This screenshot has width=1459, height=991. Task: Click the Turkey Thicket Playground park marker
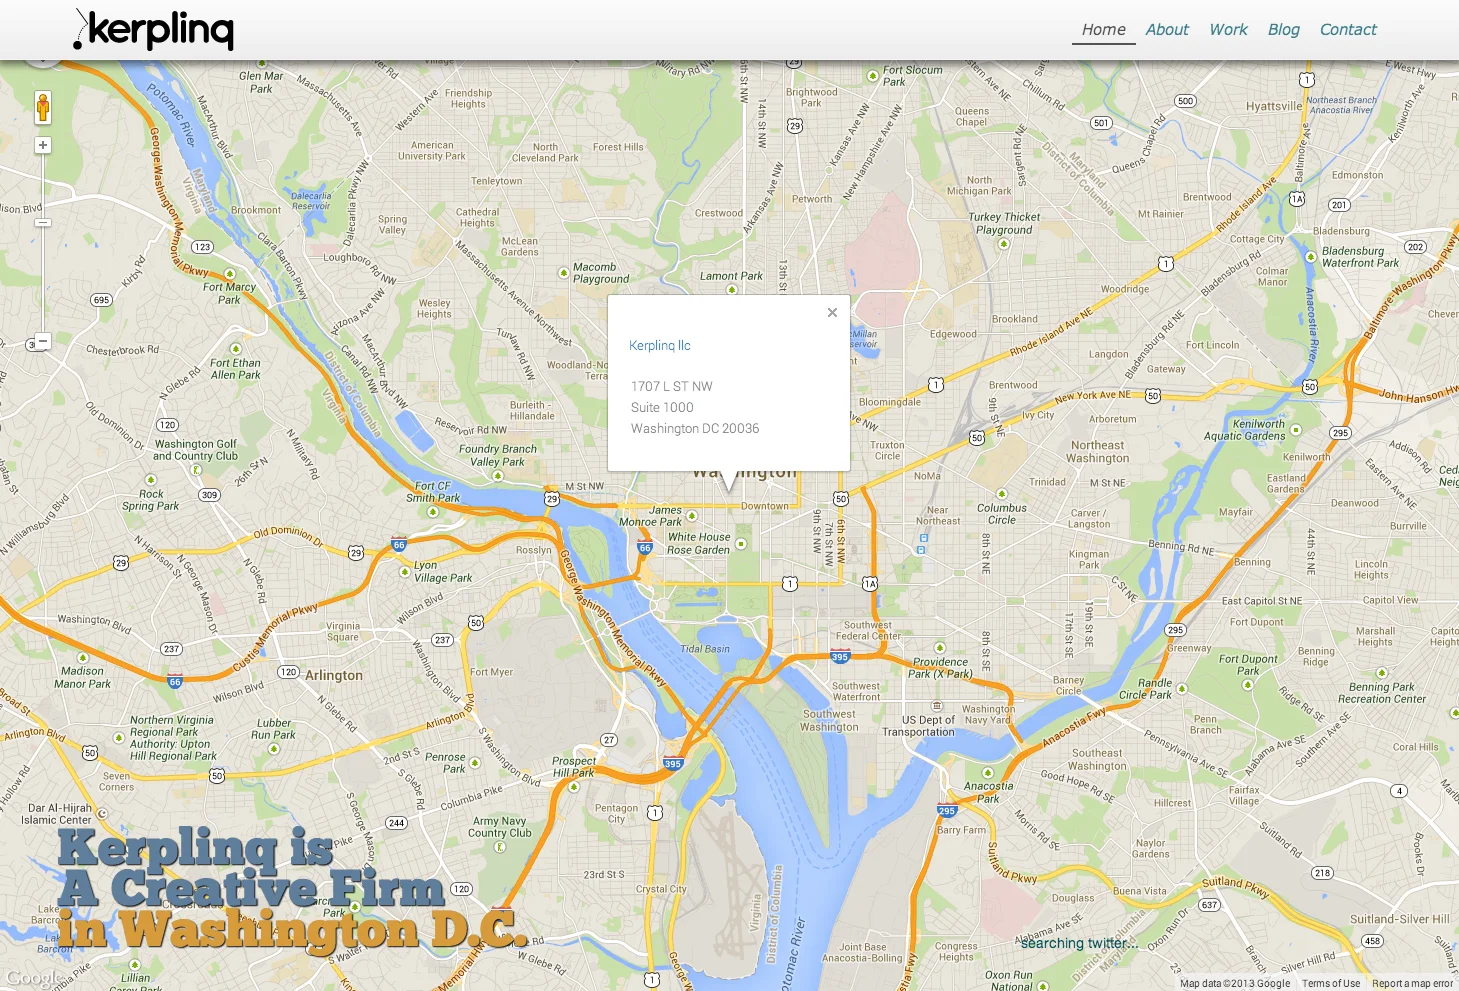[x=1003, y=243]
